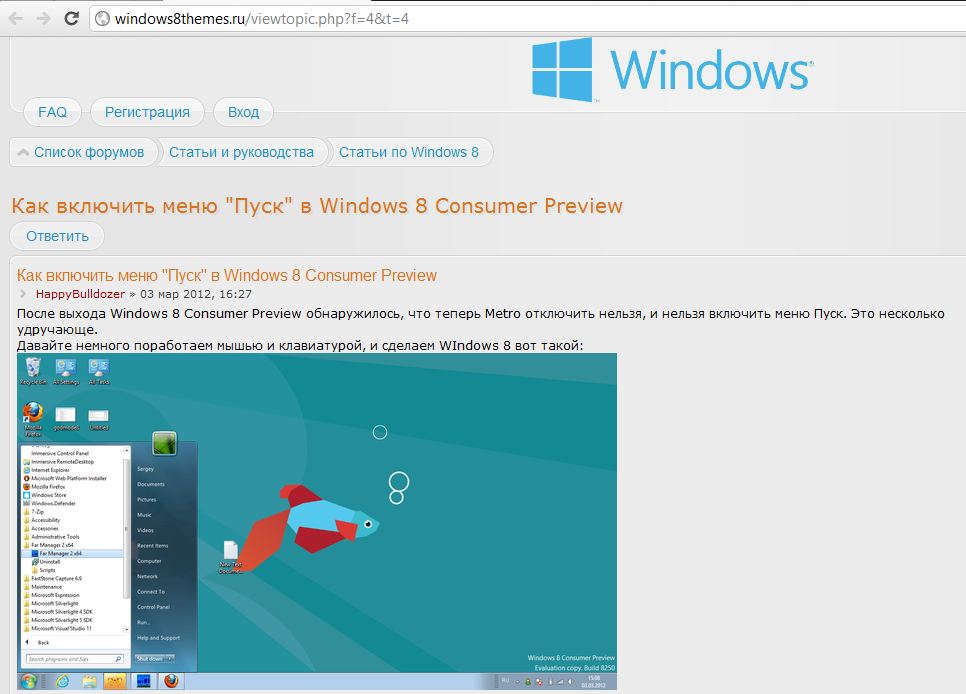Click the page icon in the address bar

pos(102,19)
